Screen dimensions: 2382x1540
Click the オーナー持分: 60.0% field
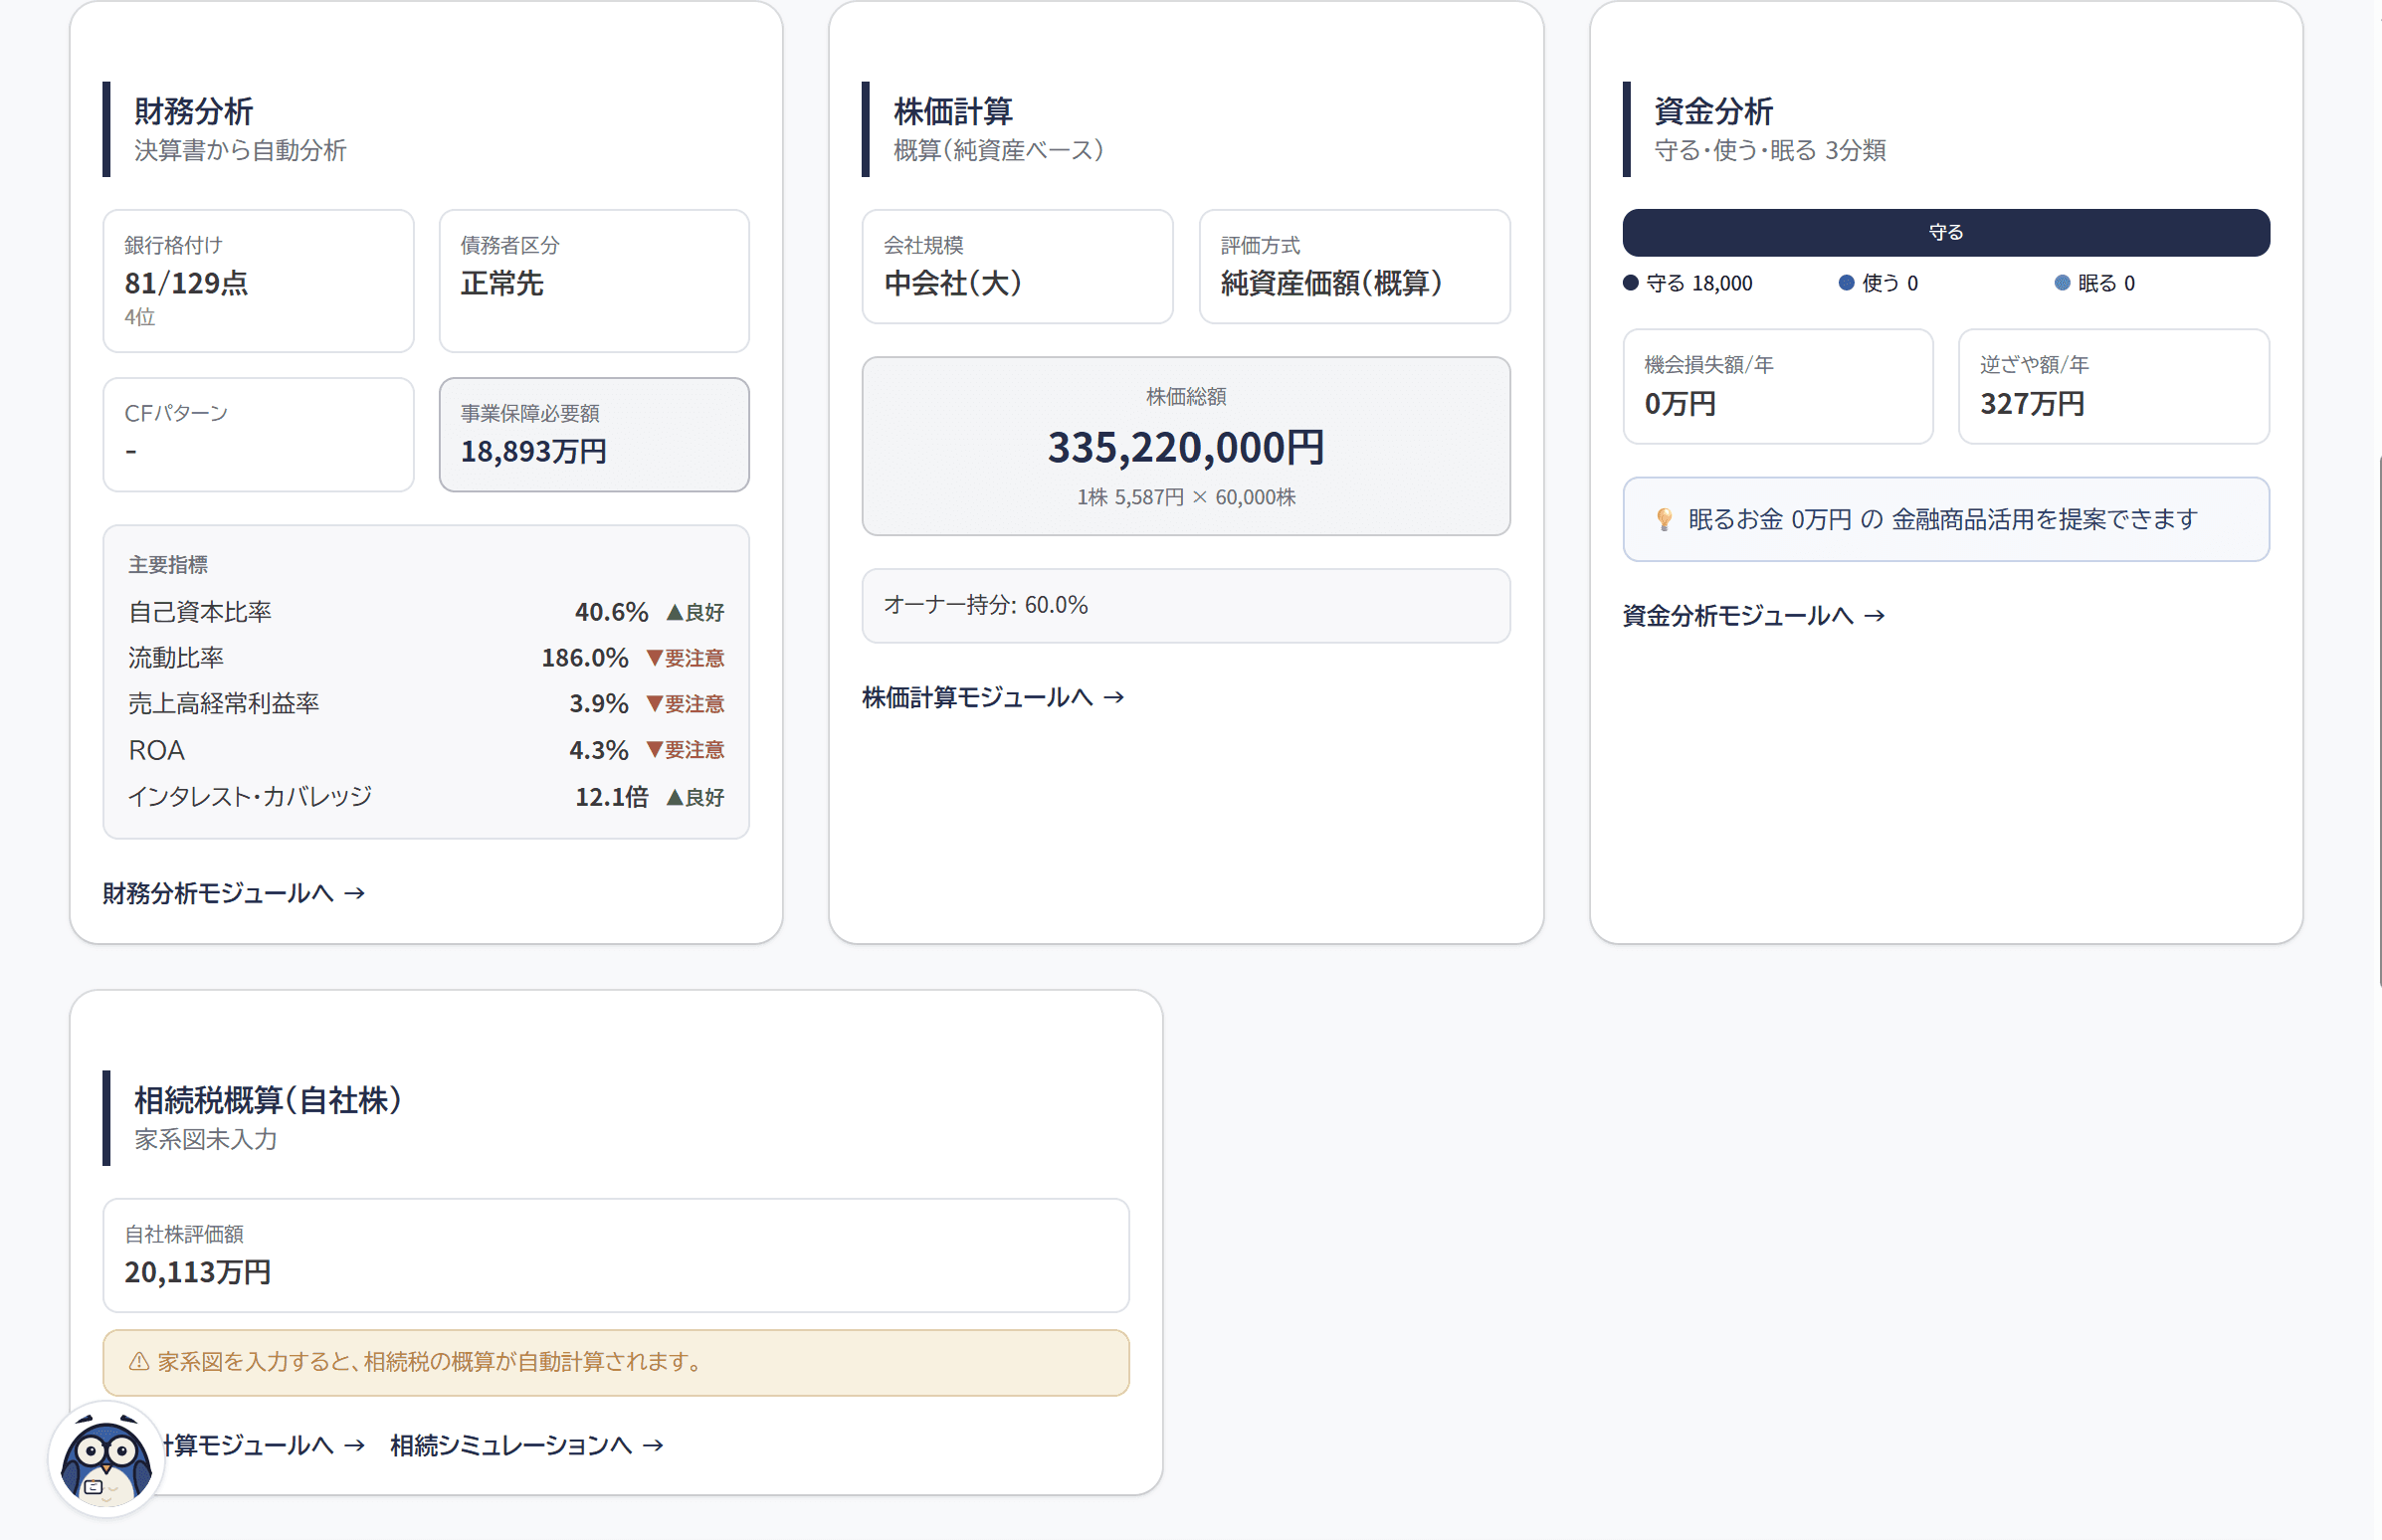point(1186,606)
